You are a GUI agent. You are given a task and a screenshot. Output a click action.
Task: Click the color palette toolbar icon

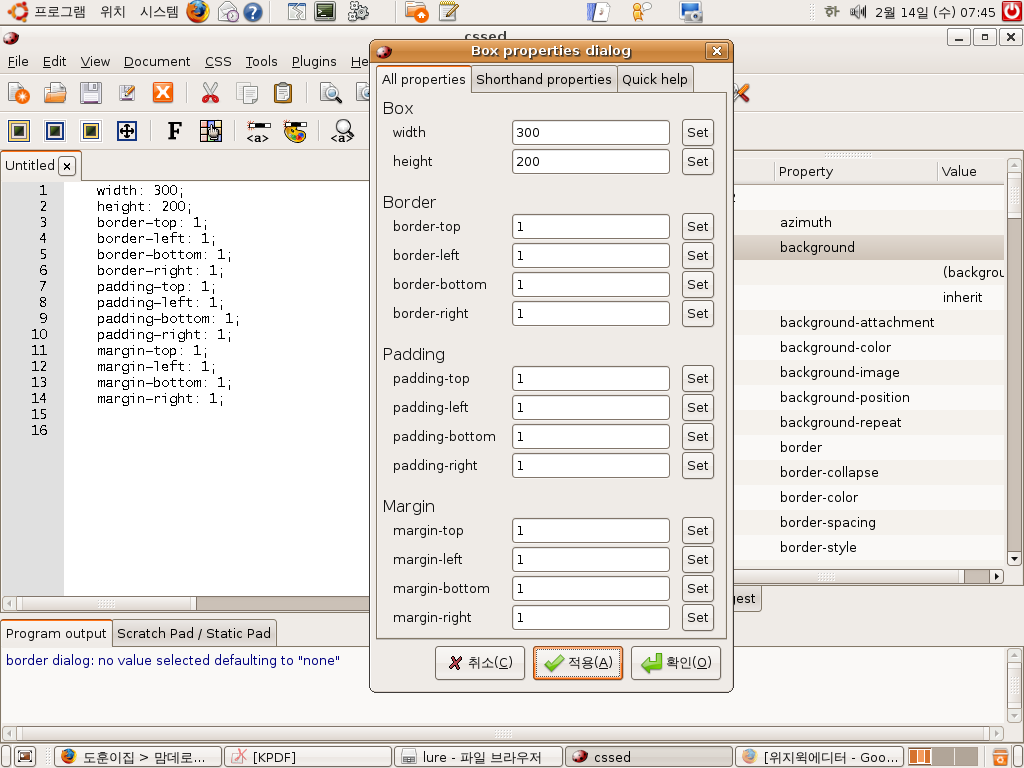(x=294, y=131)
